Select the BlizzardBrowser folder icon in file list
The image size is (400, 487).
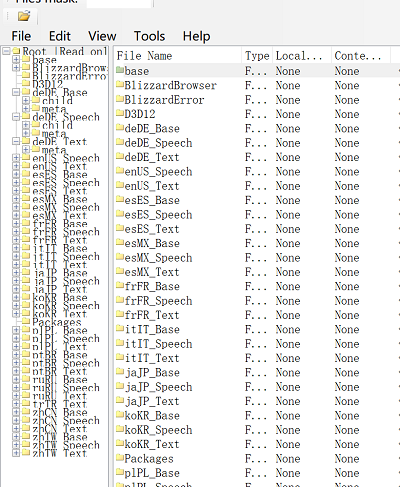click(120, 85)
